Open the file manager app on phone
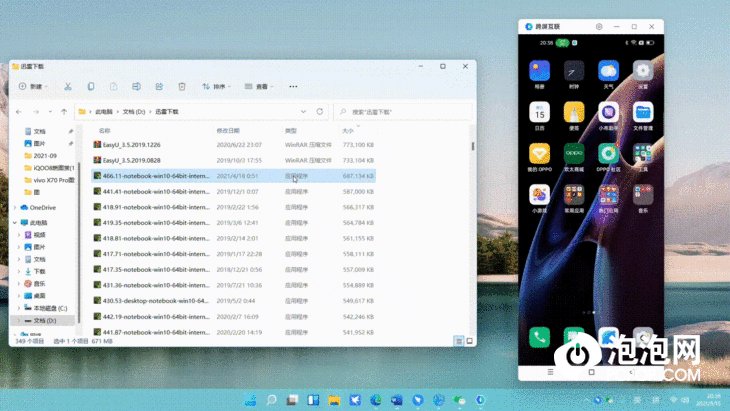 coord(643,113)
